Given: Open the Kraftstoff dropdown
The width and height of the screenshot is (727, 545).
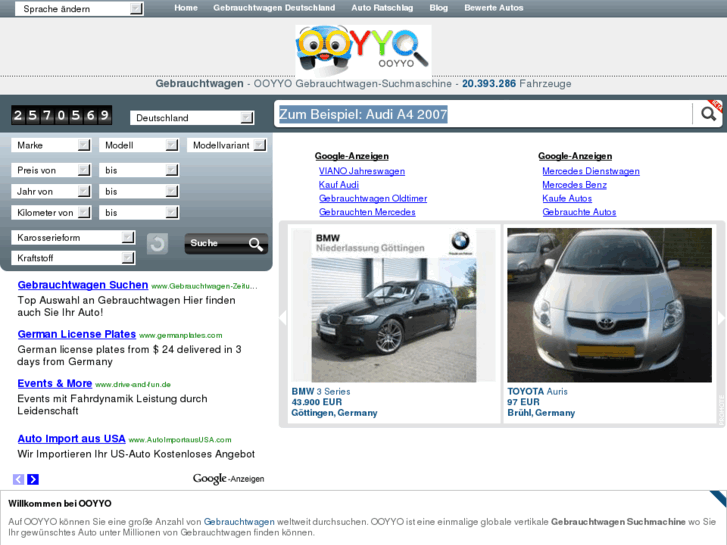Looking at the screenshot, I should [x=73, y=258].
